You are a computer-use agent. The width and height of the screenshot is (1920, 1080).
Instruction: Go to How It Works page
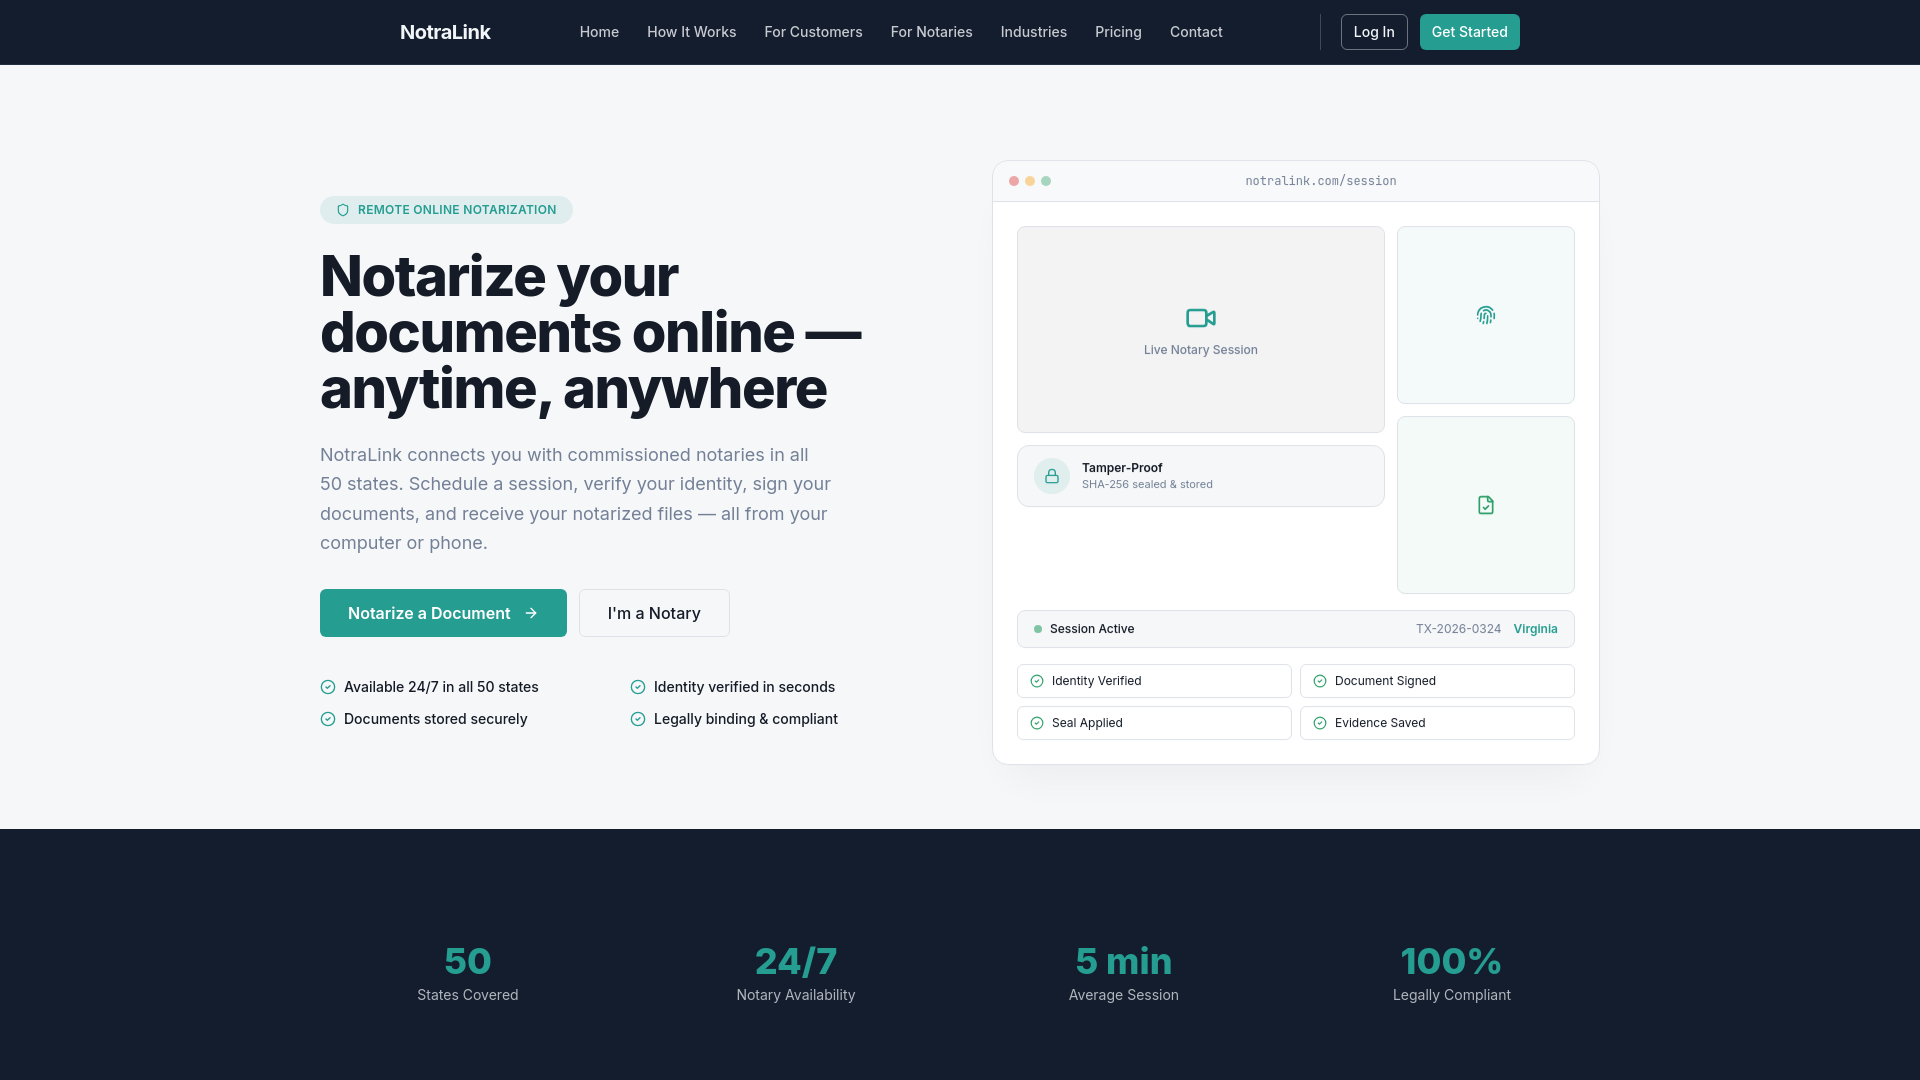(691, 32)
